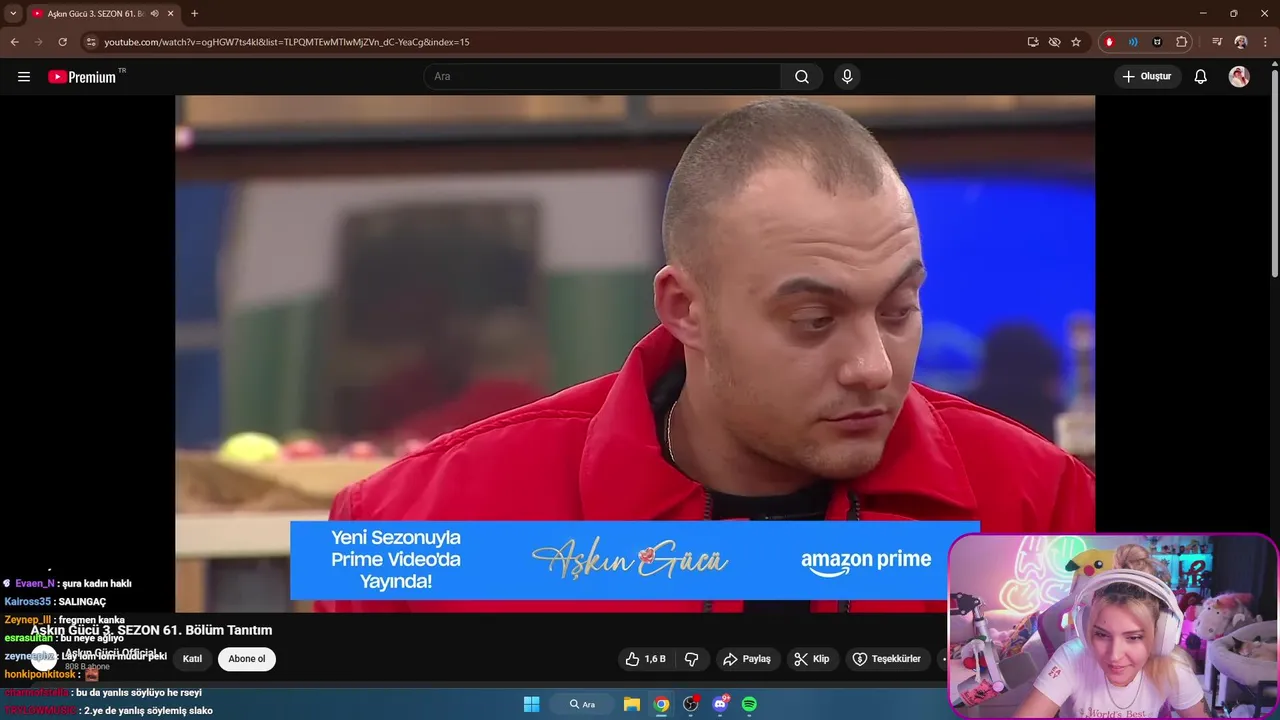Screen dimensions: 1280x720
Task: Open a new browser tab
Action: [194, 13]
